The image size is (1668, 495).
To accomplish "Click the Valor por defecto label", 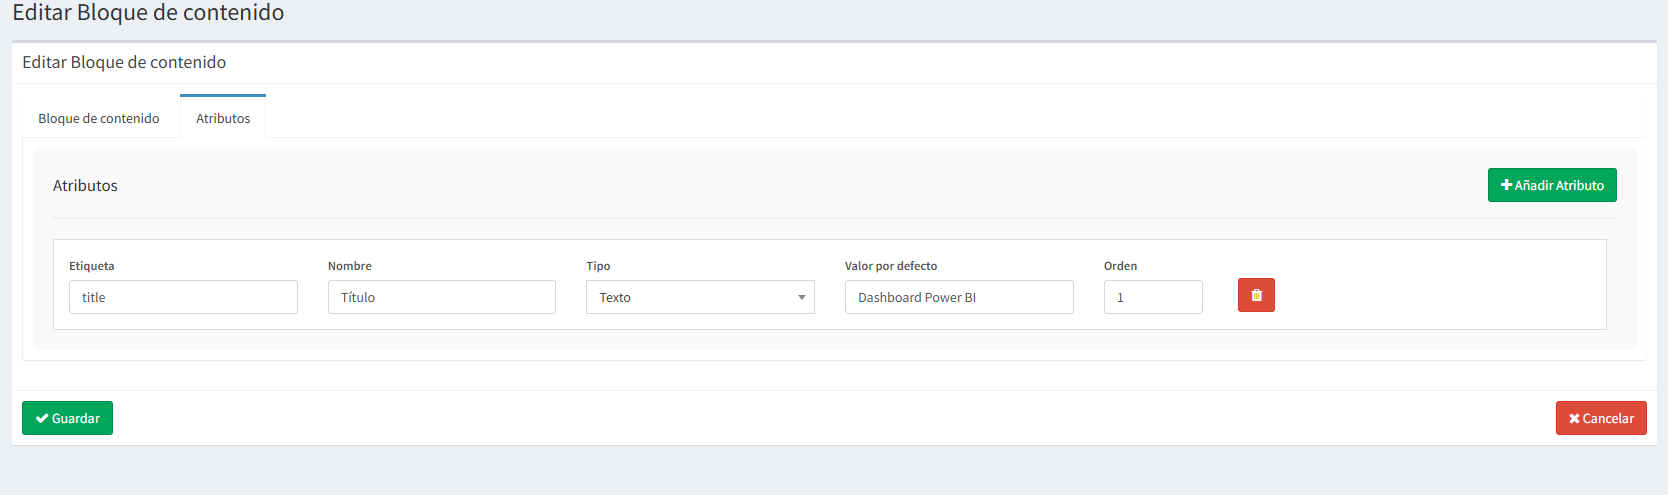I will tap(891, 266).
